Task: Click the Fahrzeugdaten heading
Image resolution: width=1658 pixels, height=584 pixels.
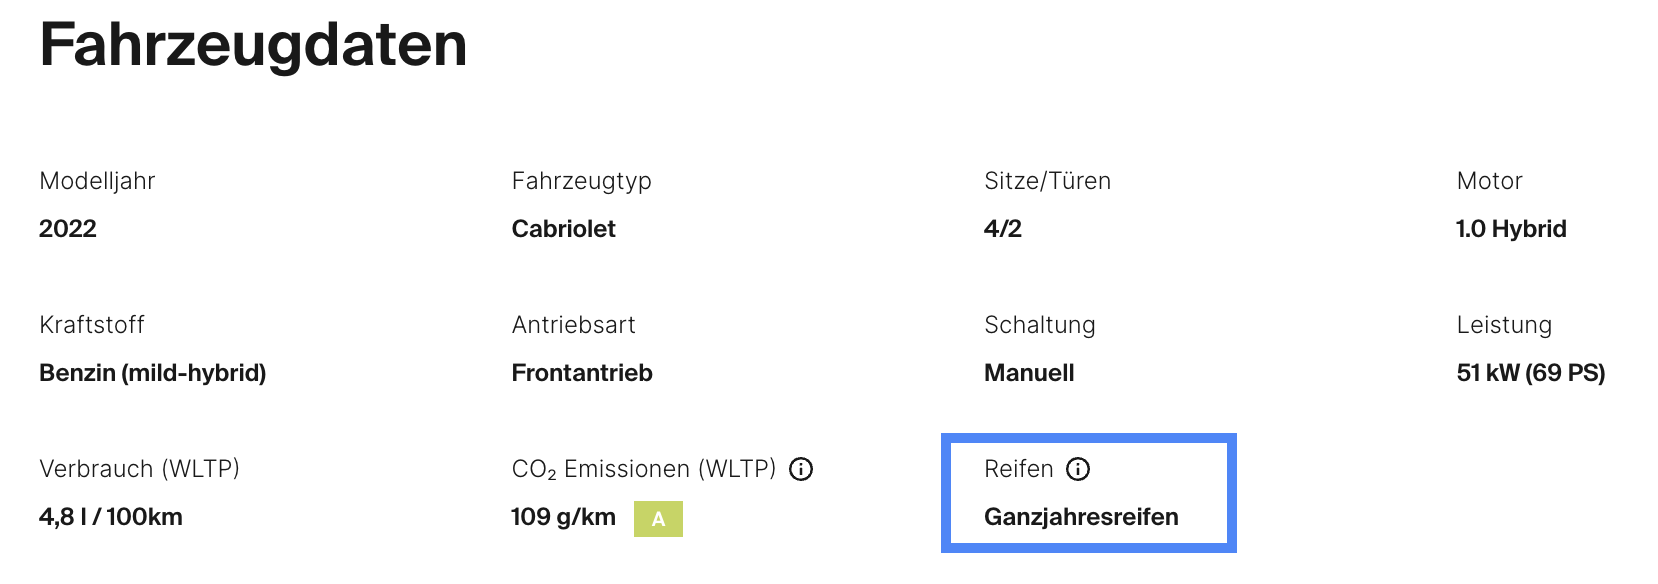Action: (253, 45)
